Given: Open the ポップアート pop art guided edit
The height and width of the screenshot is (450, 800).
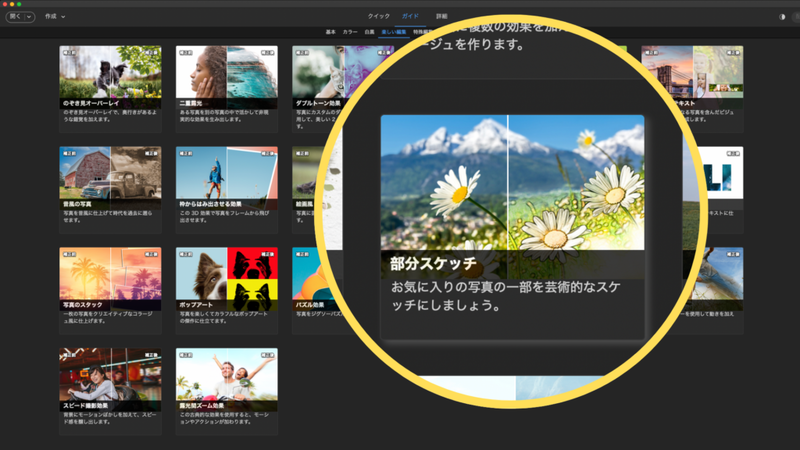Looking at the screenshot, I should (227, 291).
